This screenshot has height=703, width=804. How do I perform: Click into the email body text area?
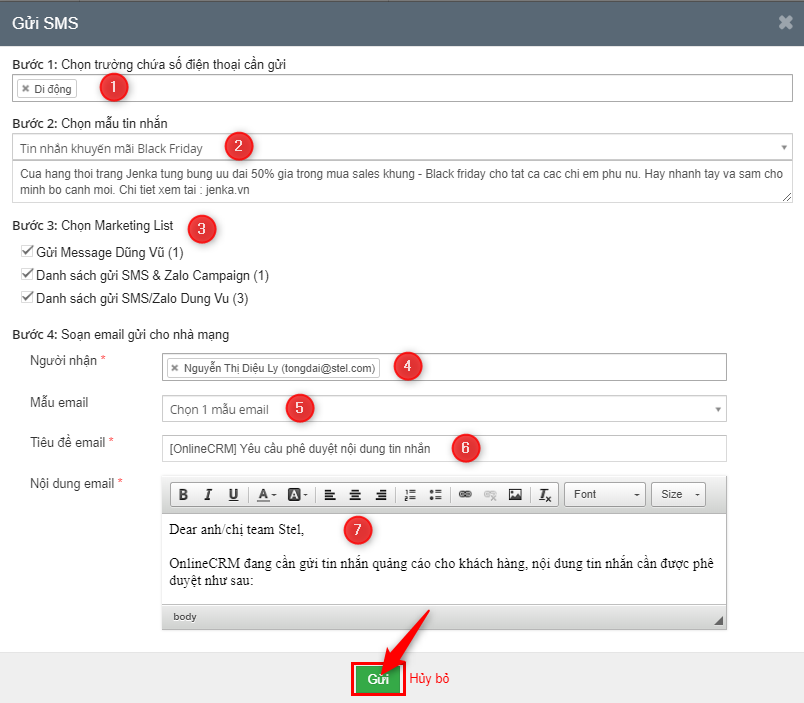tap(444, 559)
